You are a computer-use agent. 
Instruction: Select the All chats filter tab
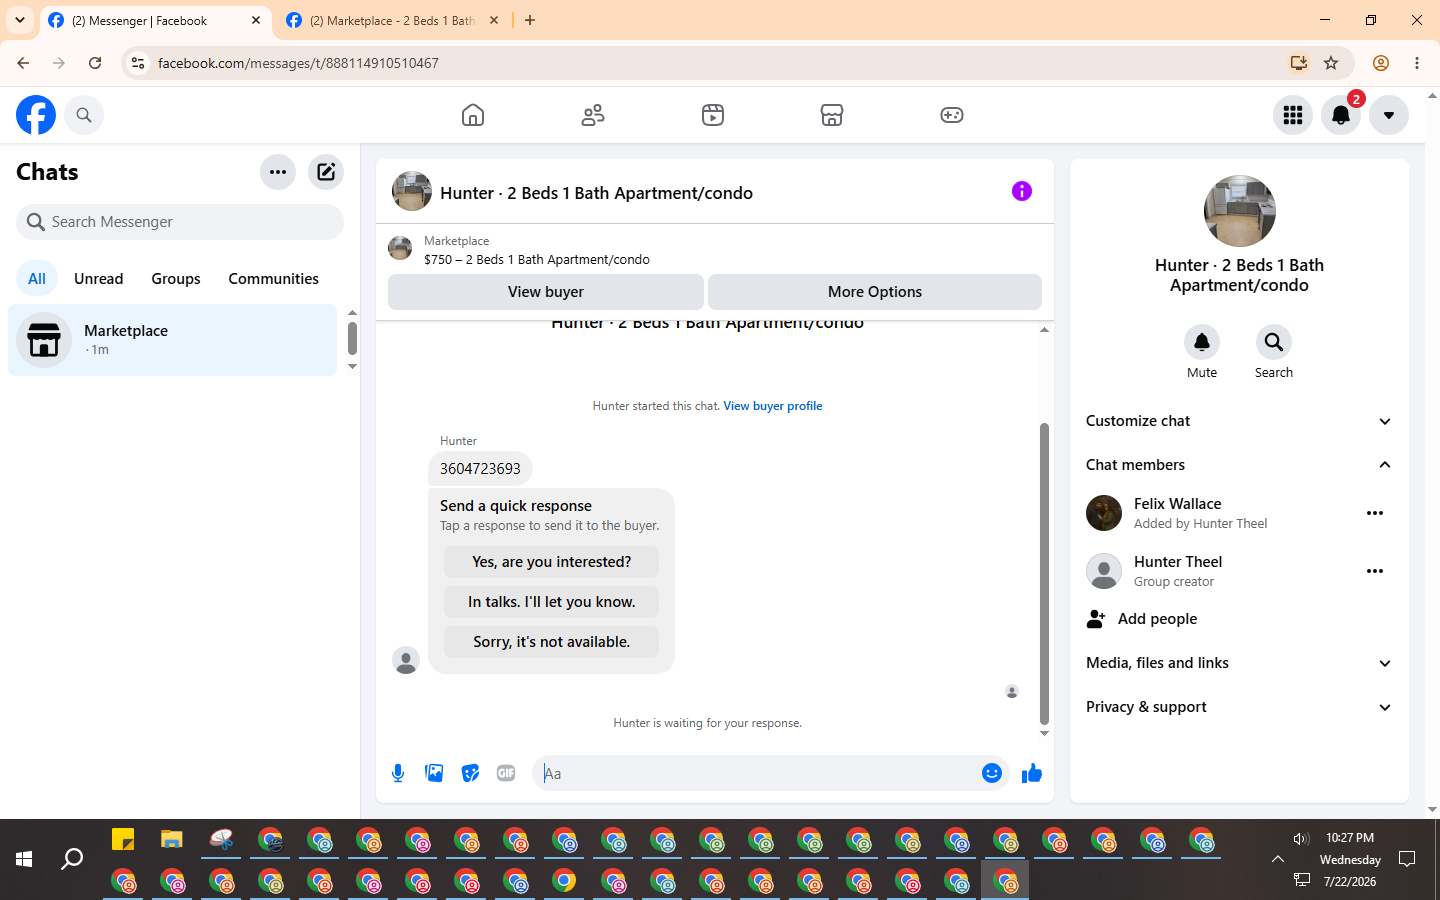(37, 279)
